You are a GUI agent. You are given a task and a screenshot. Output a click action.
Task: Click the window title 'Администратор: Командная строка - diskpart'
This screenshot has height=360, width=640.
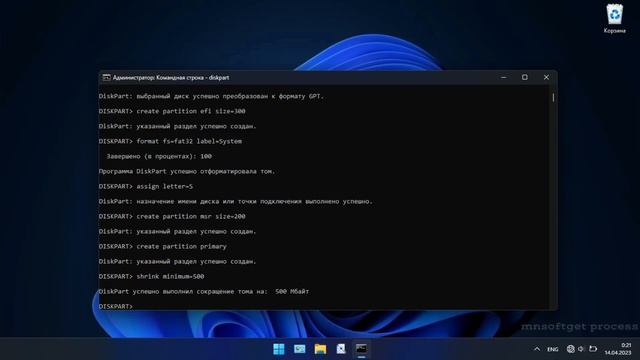(171, 78)
